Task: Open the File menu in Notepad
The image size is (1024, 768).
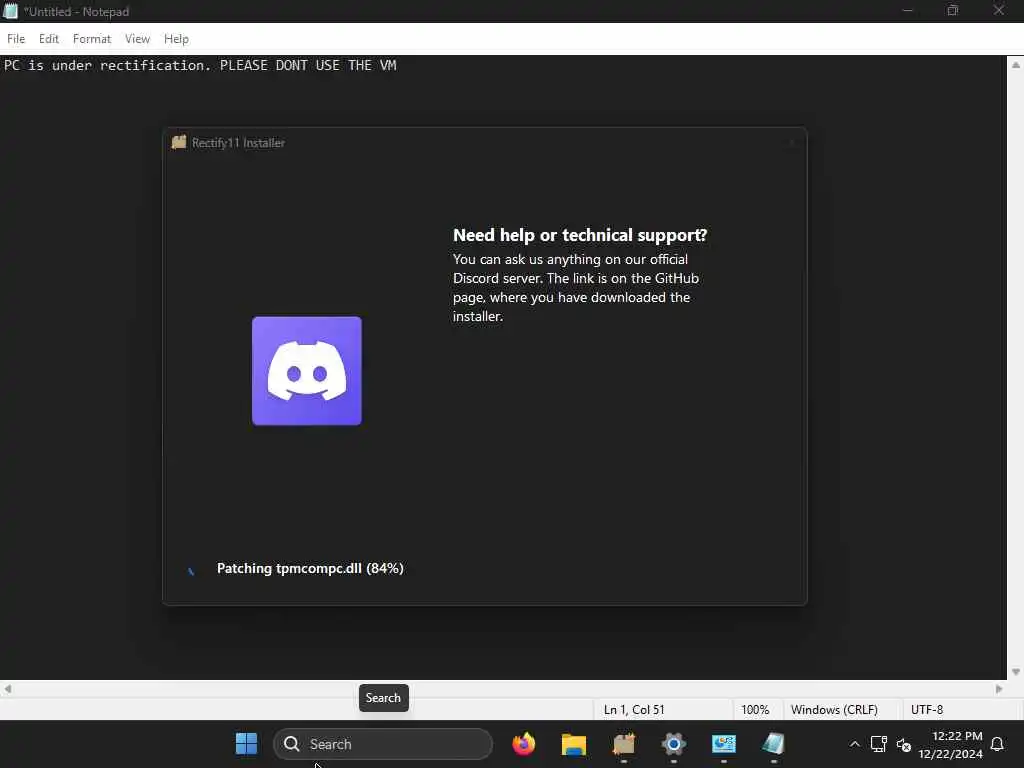Action: click(x=16, y=39)
